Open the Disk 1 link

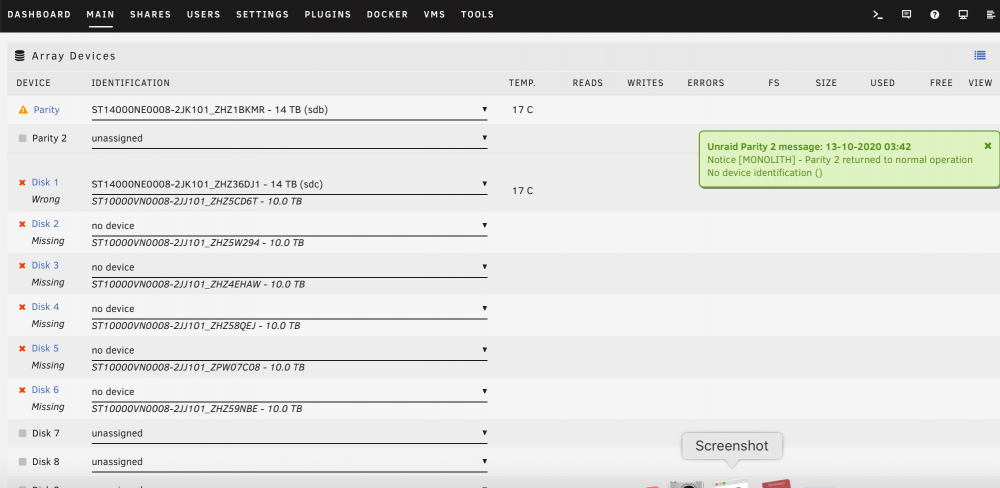pos(45,182)
